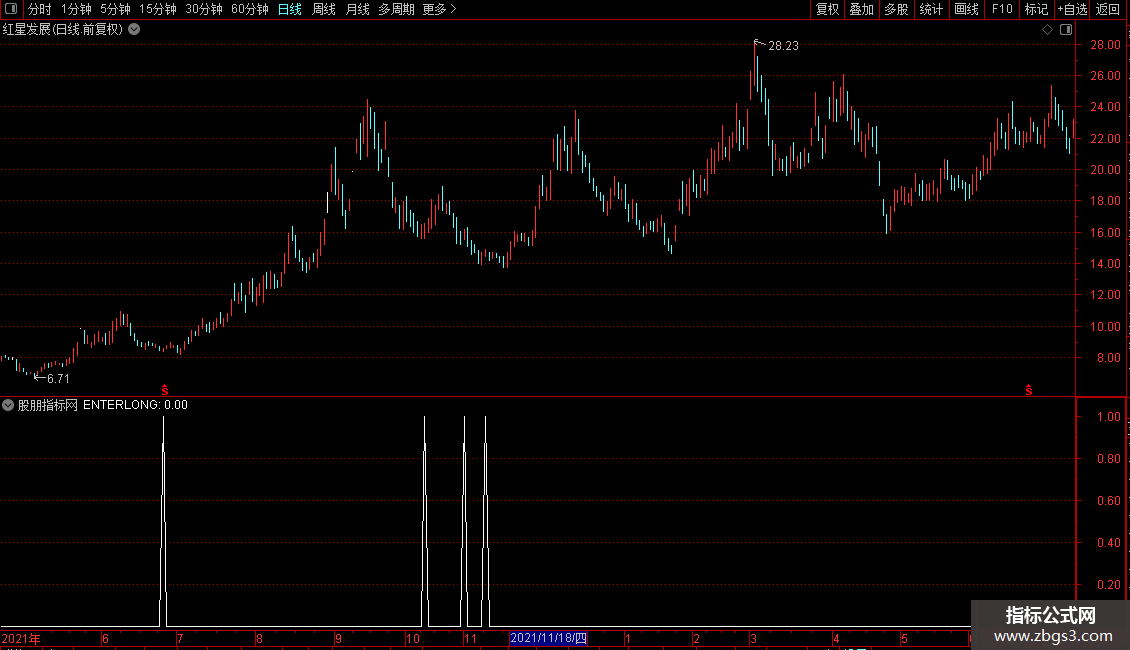Select the 5分钟 period tab
Viewport: 1130px width, 650px height.
[115, 9]
